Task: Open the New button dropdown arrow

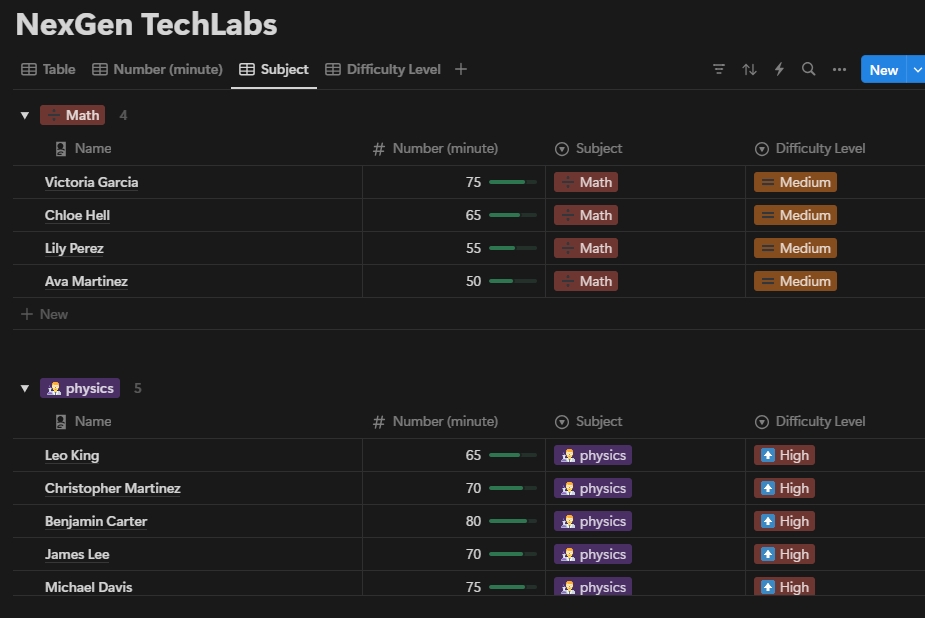Action: click(x=917, y=69)
